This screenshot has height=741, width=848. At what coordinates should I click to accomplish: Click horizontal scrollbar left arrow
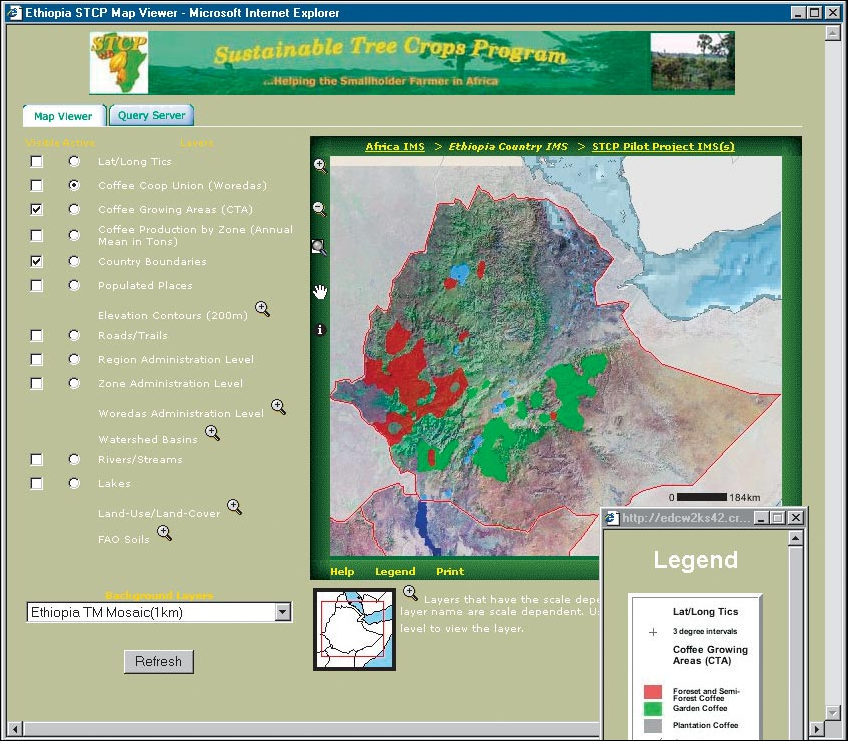tap(15, 729)
